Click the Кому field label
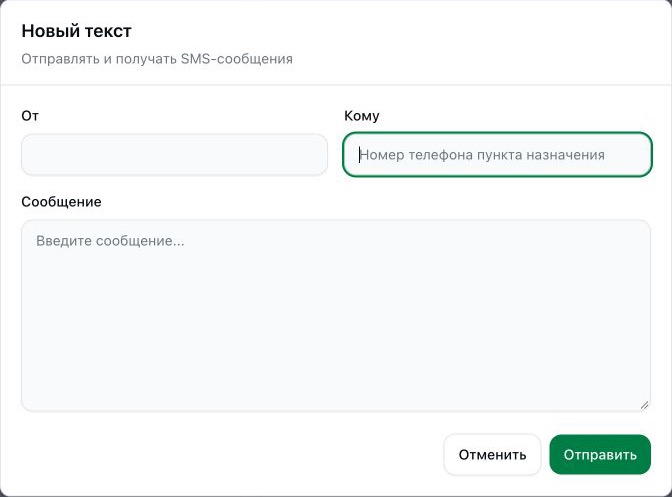The width and height of the screenshot is (672, 497). 362,116
